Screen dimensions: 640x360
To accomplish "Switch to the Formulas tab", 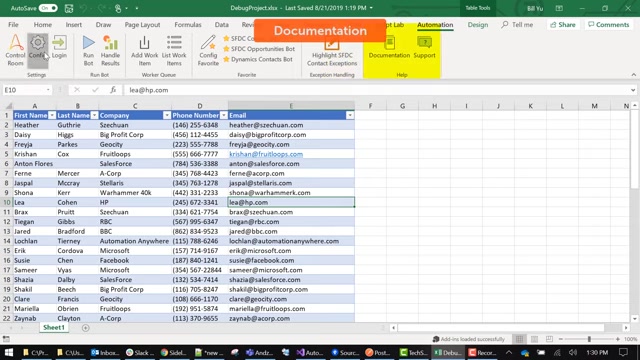I will [x=188, y=24].
